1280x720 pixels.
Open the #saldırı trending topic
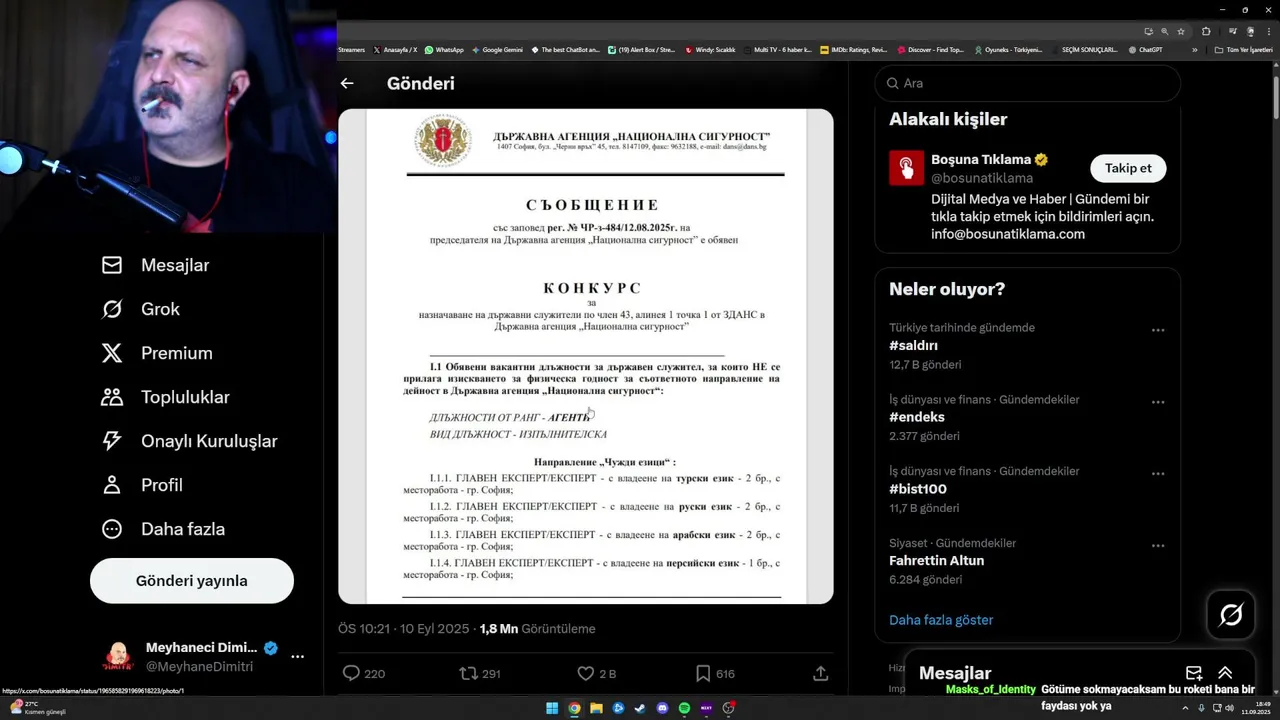click(913, 346)
